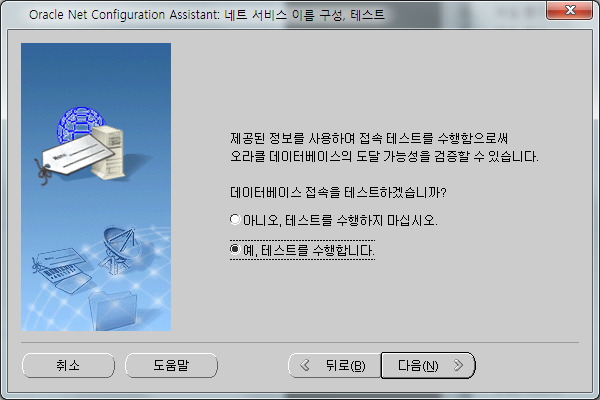This screenshot has width=600, height=400.
Task: Open help with 도움말 button
Action: [171, 365]
